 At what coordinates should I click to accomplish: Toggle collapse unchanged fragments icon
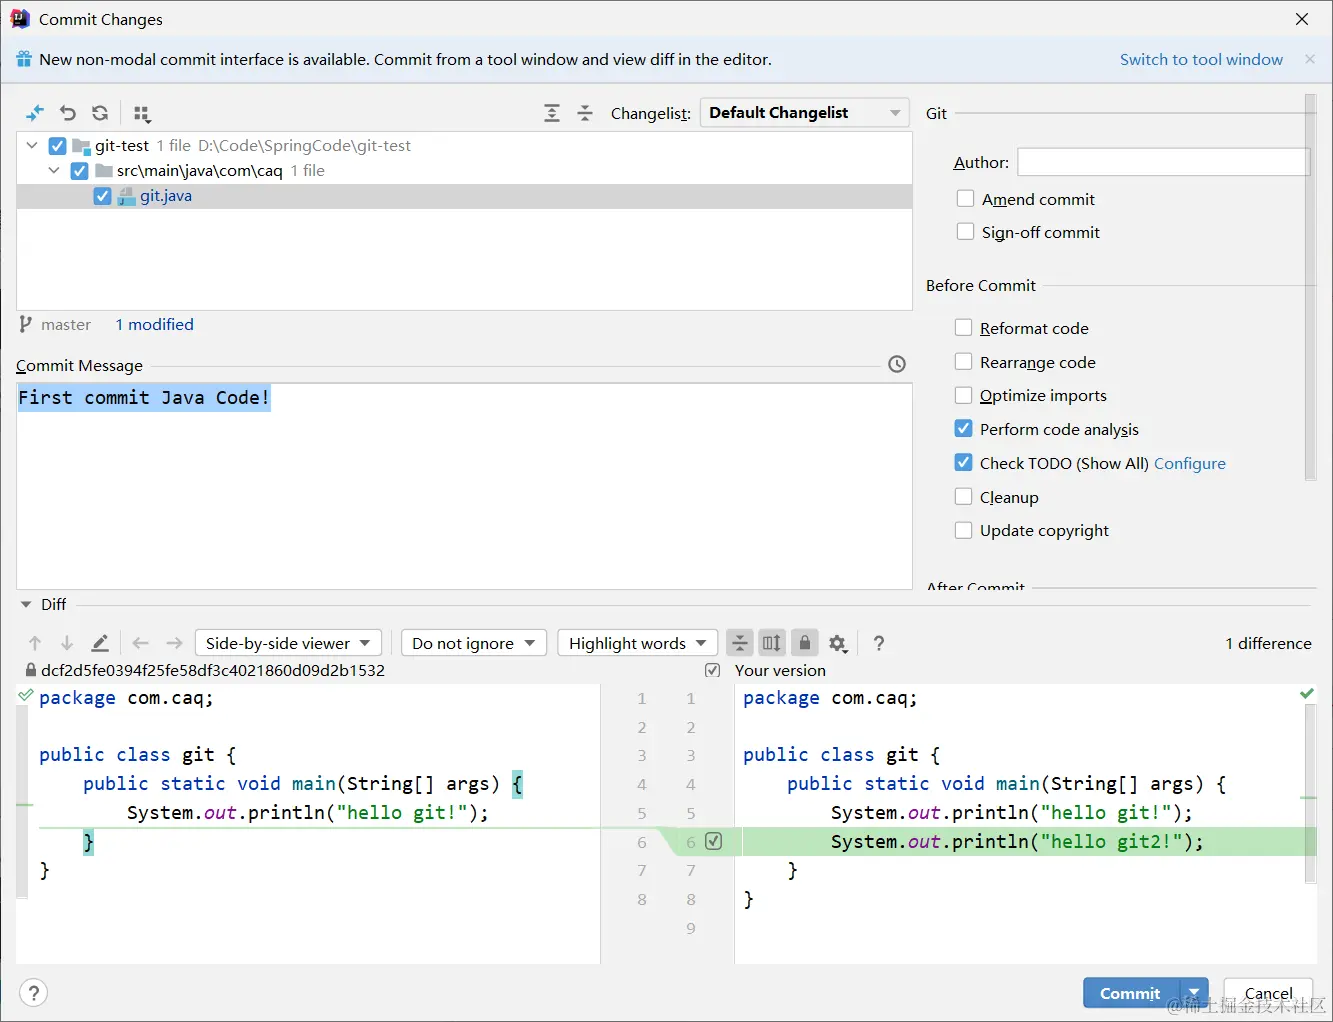pyautogui.click(x=739, y=643)
